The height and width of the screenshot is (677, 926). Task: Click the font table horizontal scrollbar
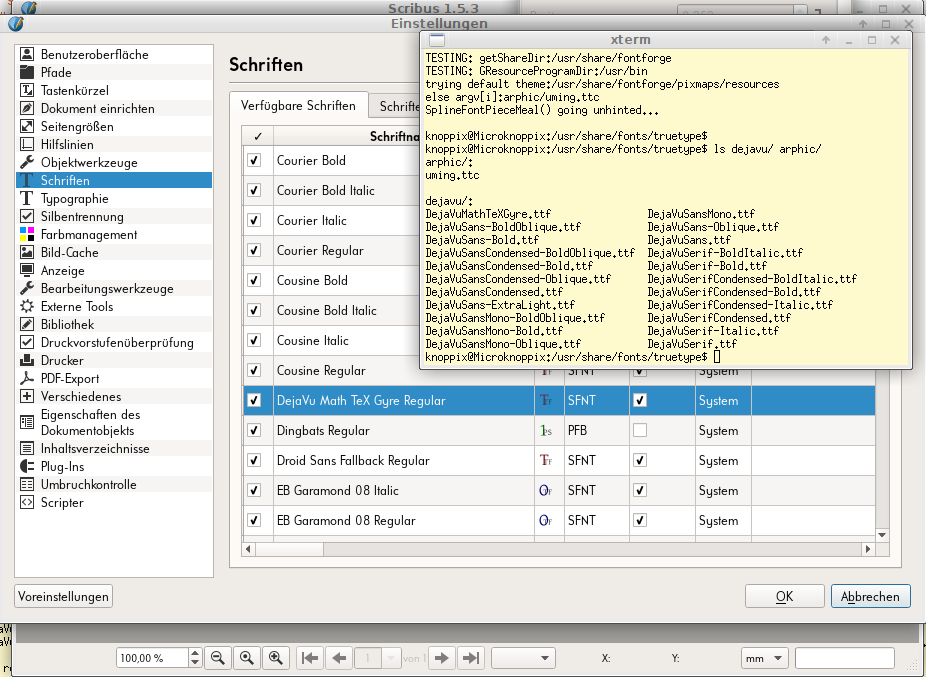[289, 549]
